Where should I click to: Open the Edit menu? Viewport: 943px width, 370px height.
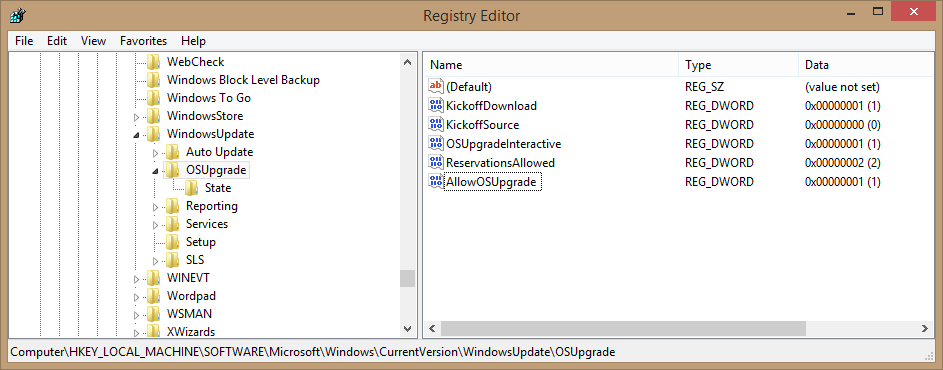[x=57, y=41]
